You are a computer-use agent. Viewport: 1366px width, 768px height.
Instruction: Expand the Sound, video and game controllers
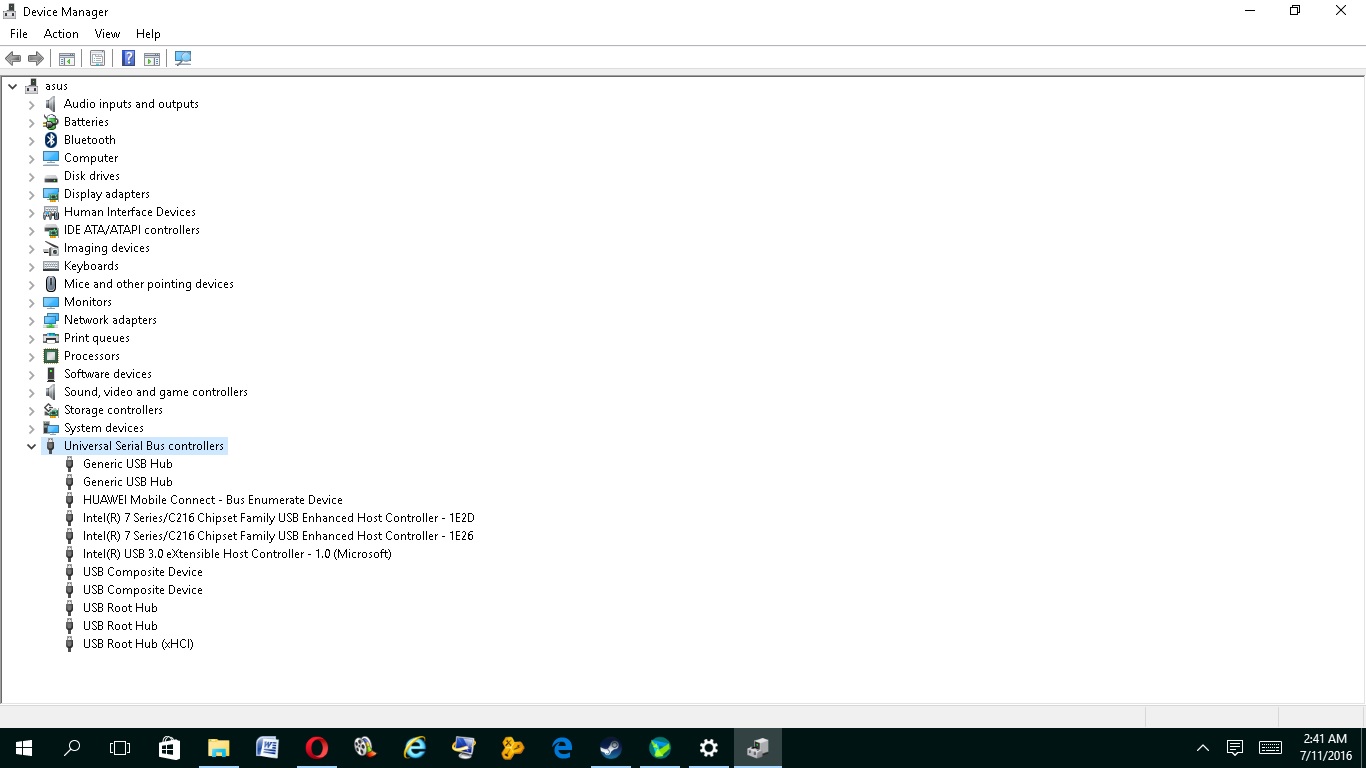(x=31, y=393)
